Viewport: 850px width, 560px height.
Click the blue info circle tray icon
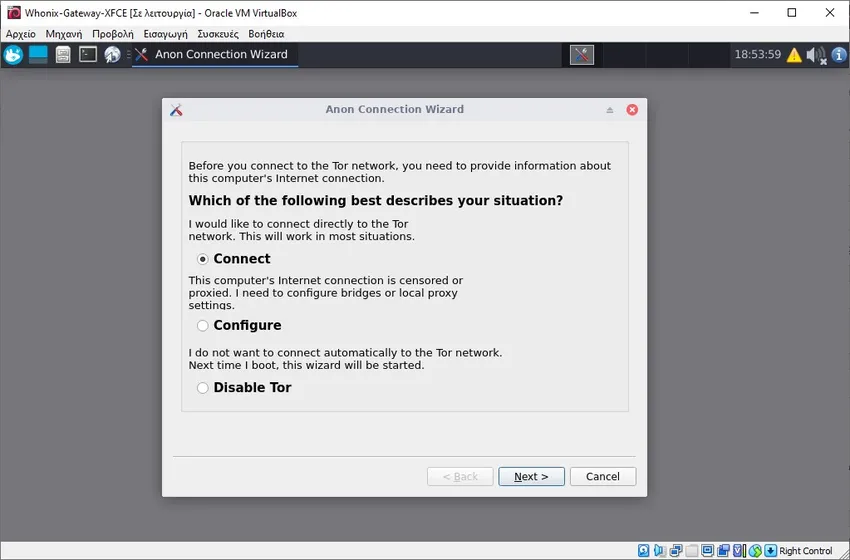(x=839, y=55)
